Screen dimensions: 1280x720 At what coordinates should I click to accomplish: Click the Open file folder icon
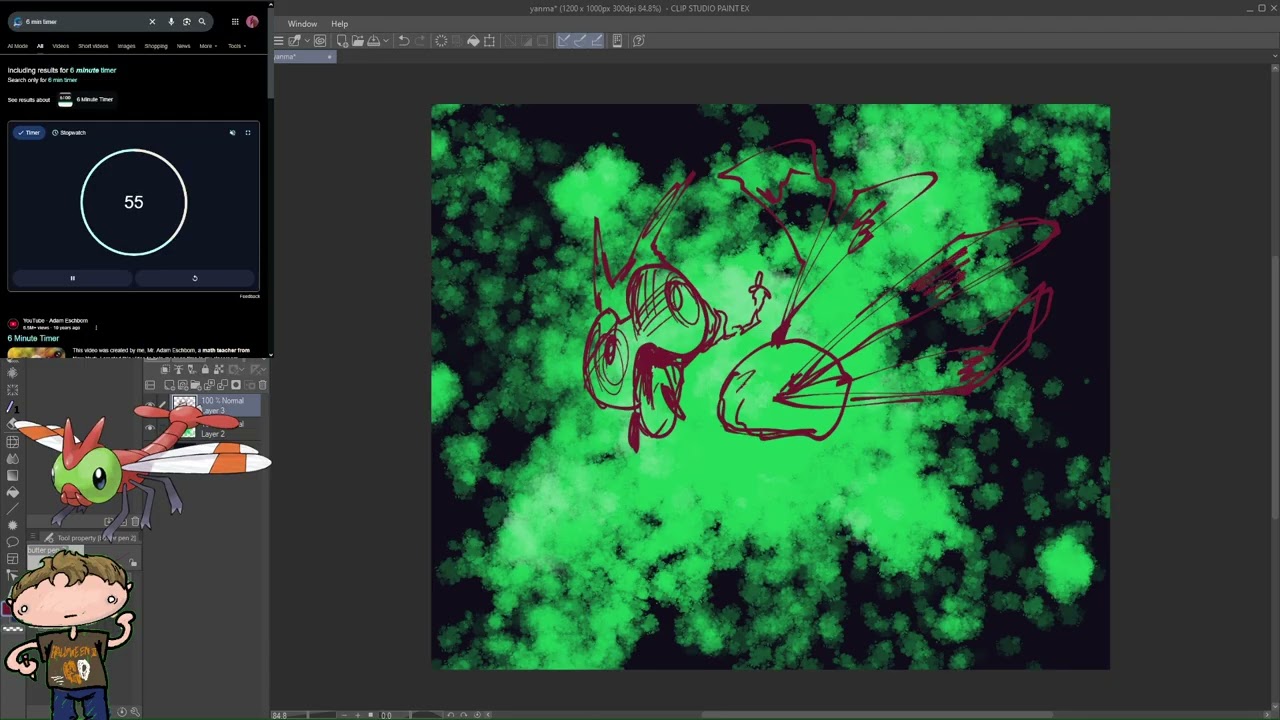[x=357, y=41]
